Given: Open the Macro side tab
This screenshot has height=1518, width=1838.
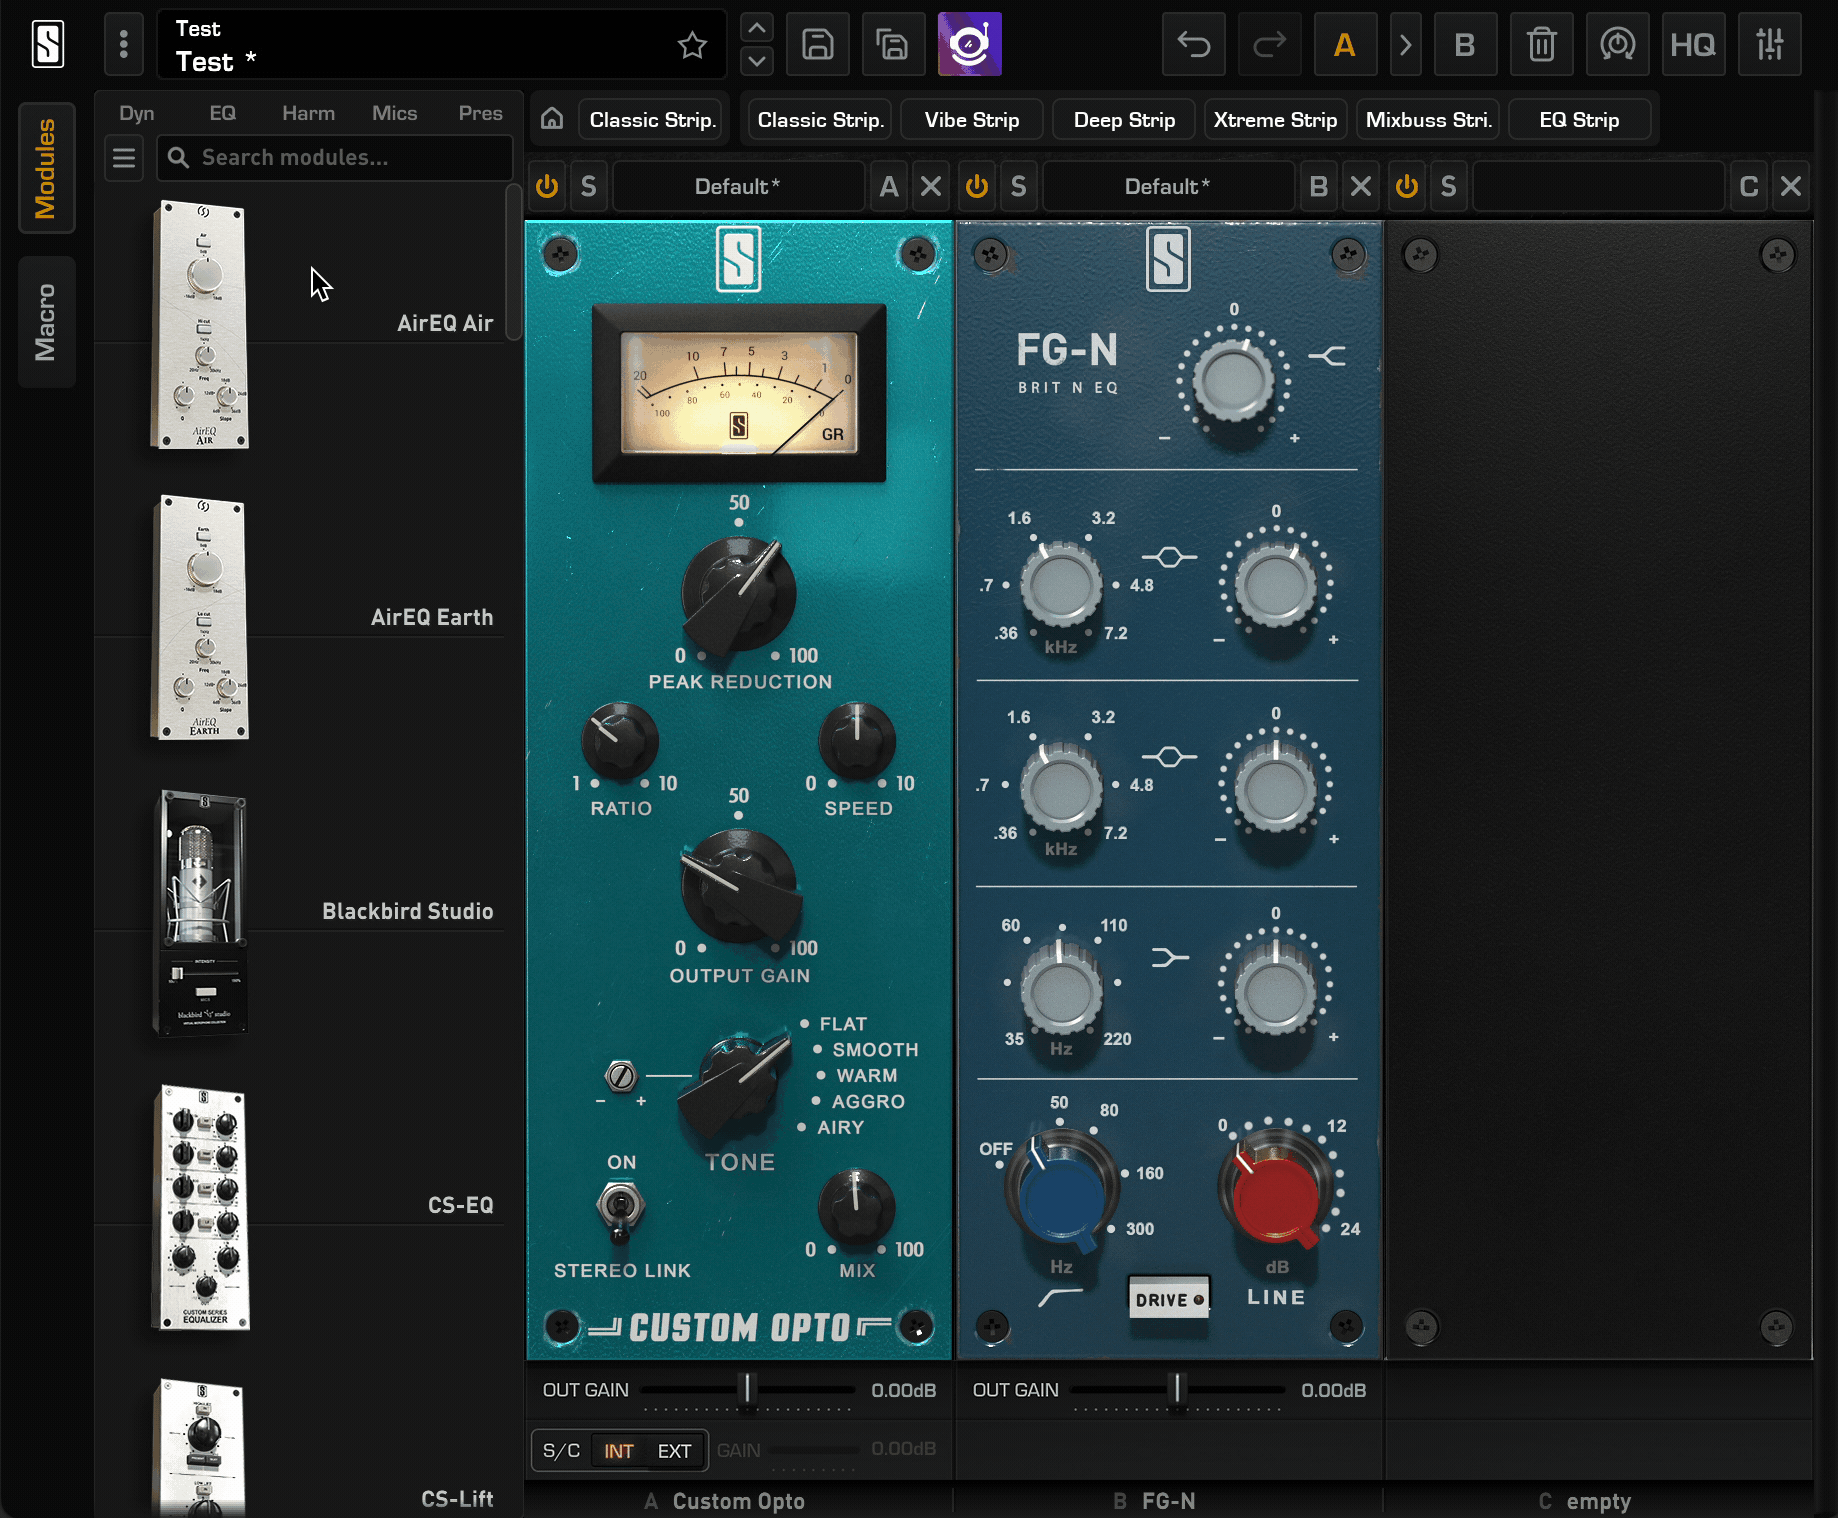Looking at the screenshot, I should 46,322.
